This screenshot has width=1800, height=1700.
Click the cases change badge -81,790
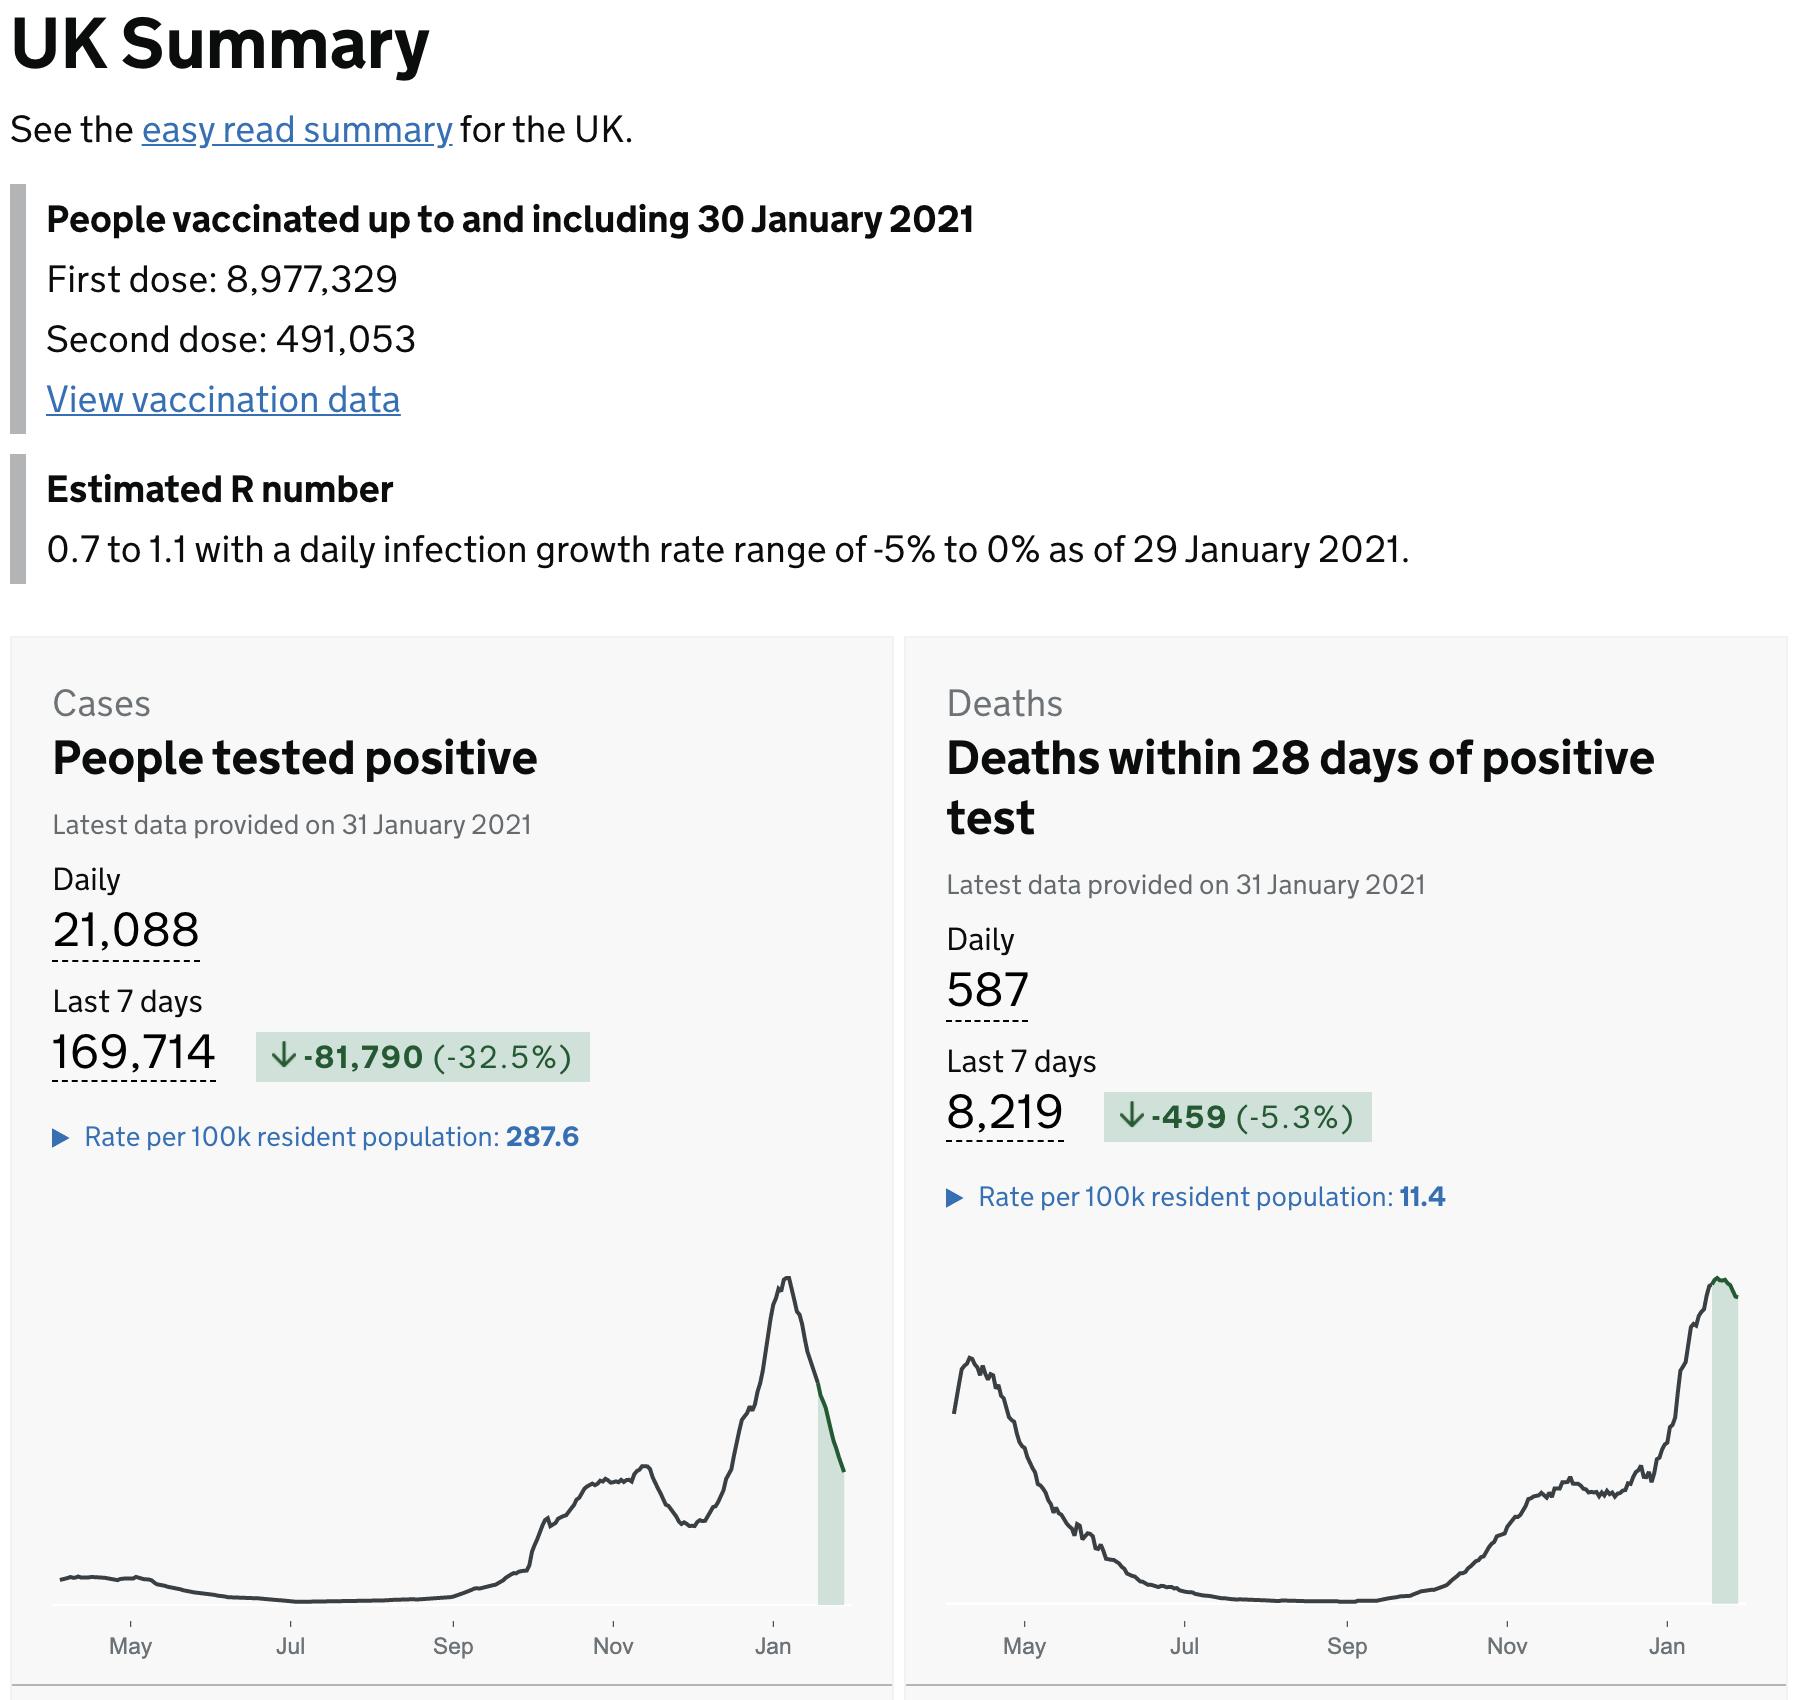(422, 1057)
